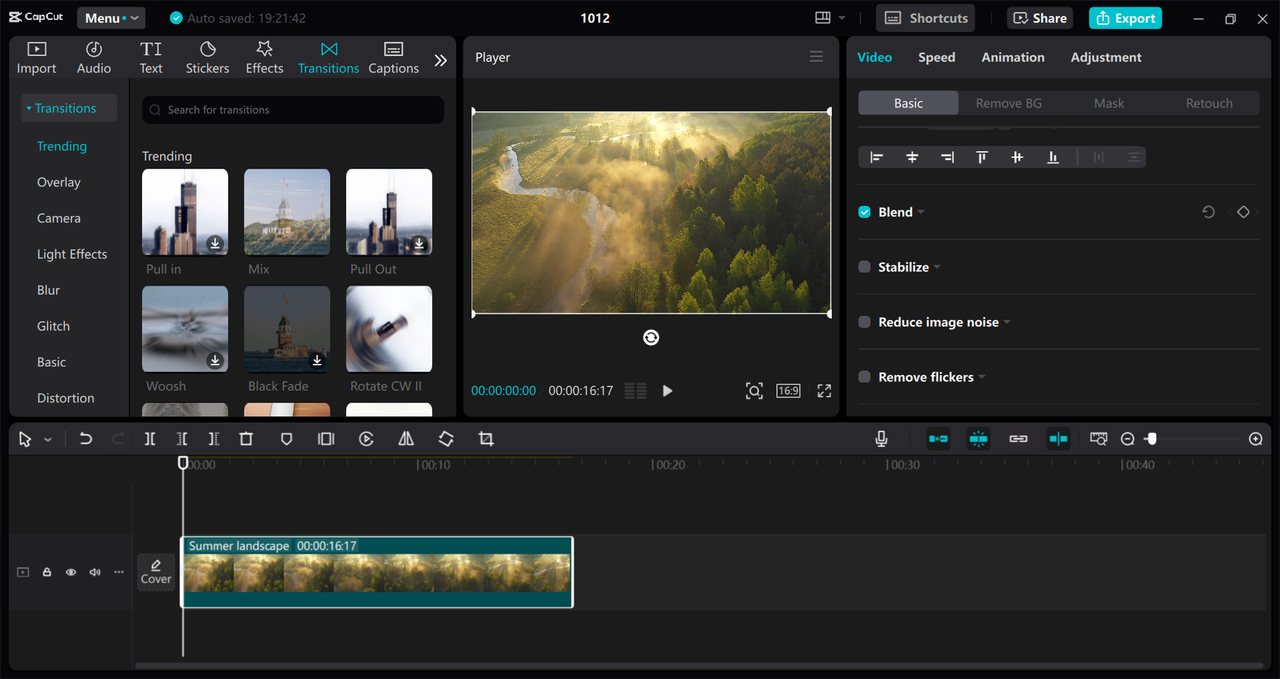
Task: Click the Blend keyframe diamond icon
Action: pos(1243,212)
